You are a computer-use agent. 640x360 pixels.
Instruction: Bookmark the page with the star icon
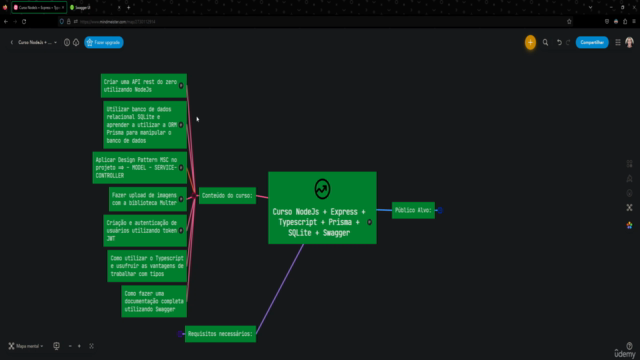569,22
